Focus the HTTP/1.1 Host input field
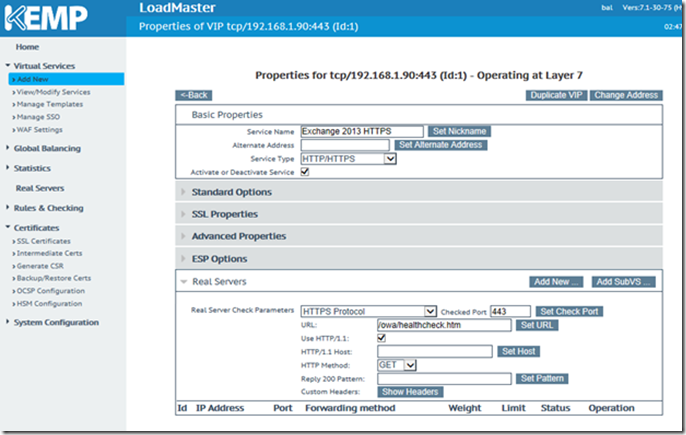 pyautogui.click(x=435, y=351)
